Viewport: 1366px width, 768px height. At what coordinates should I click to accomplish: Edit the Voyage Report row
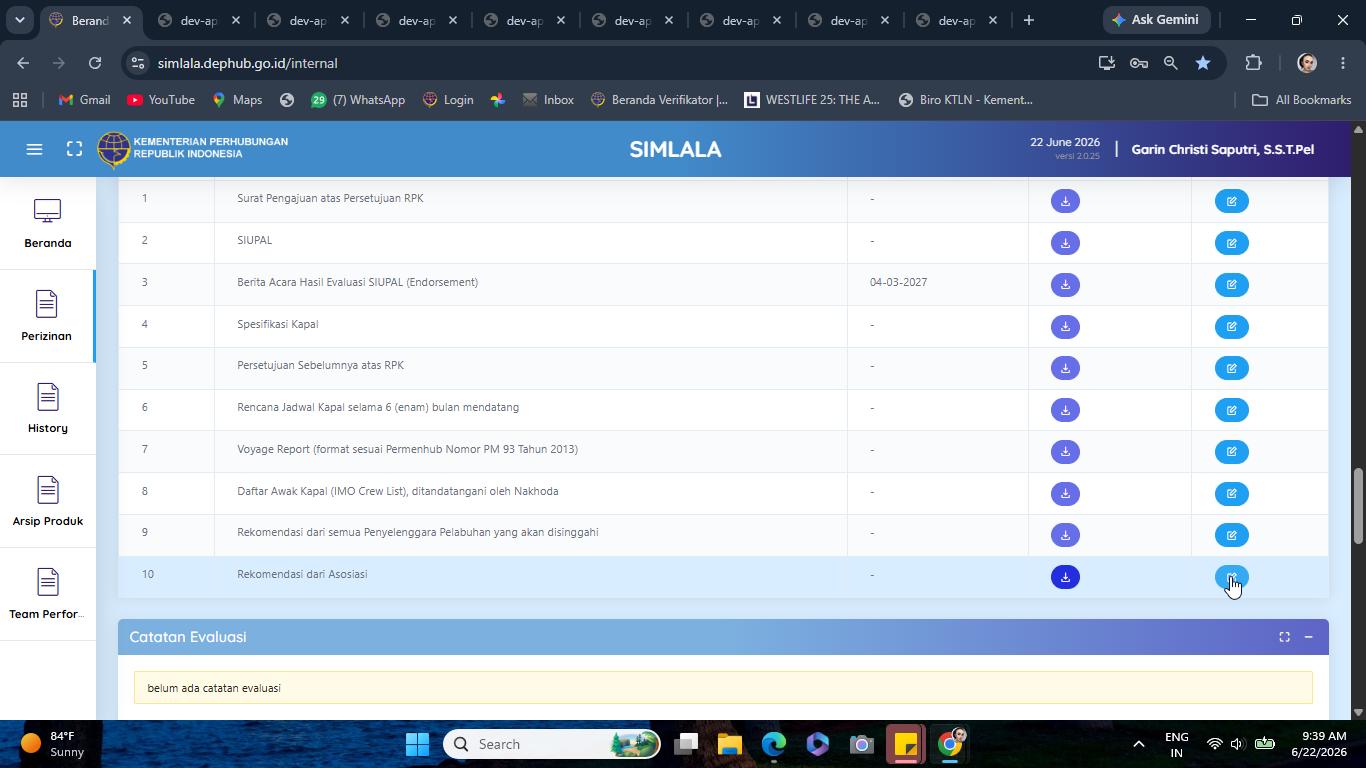coord(1231,452)
